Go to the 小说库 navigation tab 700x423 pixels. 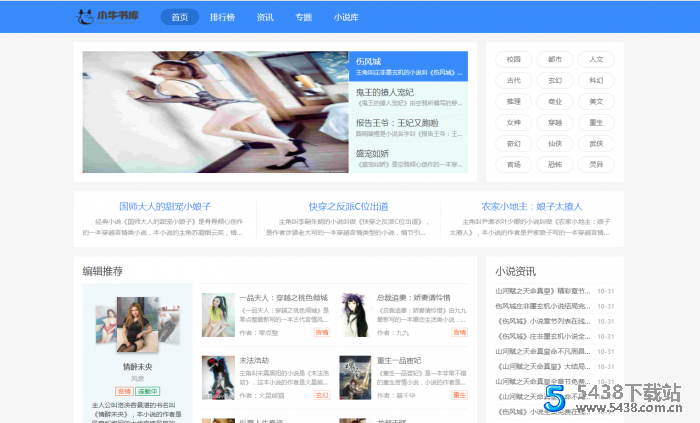tap(347, 17)
